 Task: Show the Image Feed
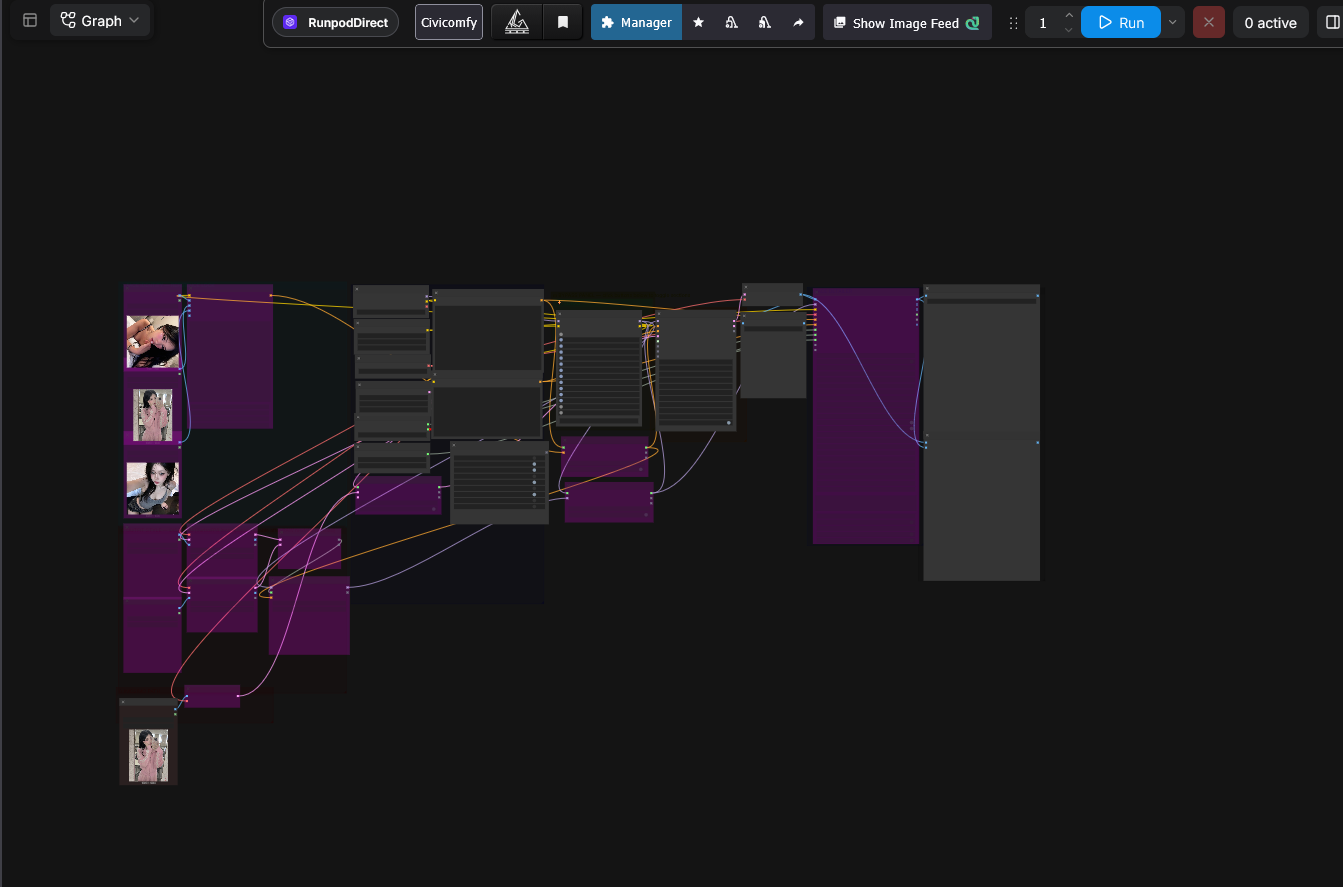tap(907, 22)
